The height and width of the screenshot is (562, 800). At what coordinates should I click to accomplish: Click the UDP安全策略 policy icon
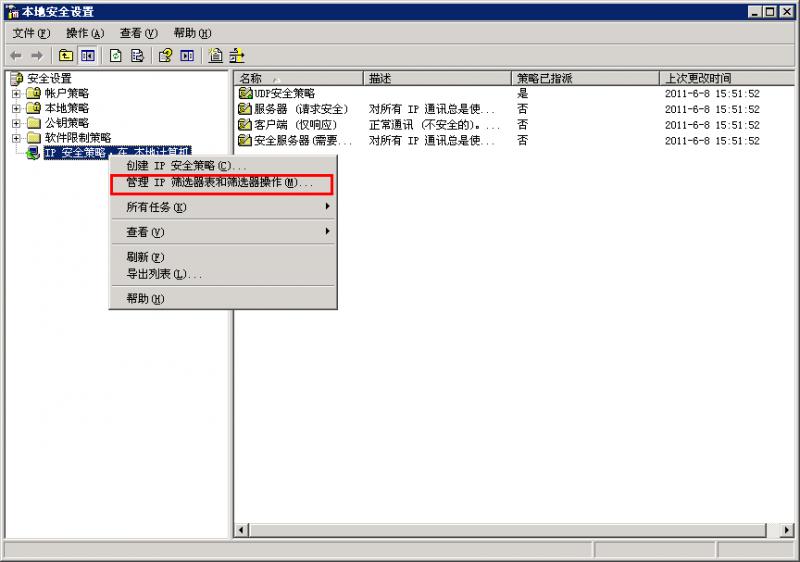pyautogui.click(x=245, y=93)
